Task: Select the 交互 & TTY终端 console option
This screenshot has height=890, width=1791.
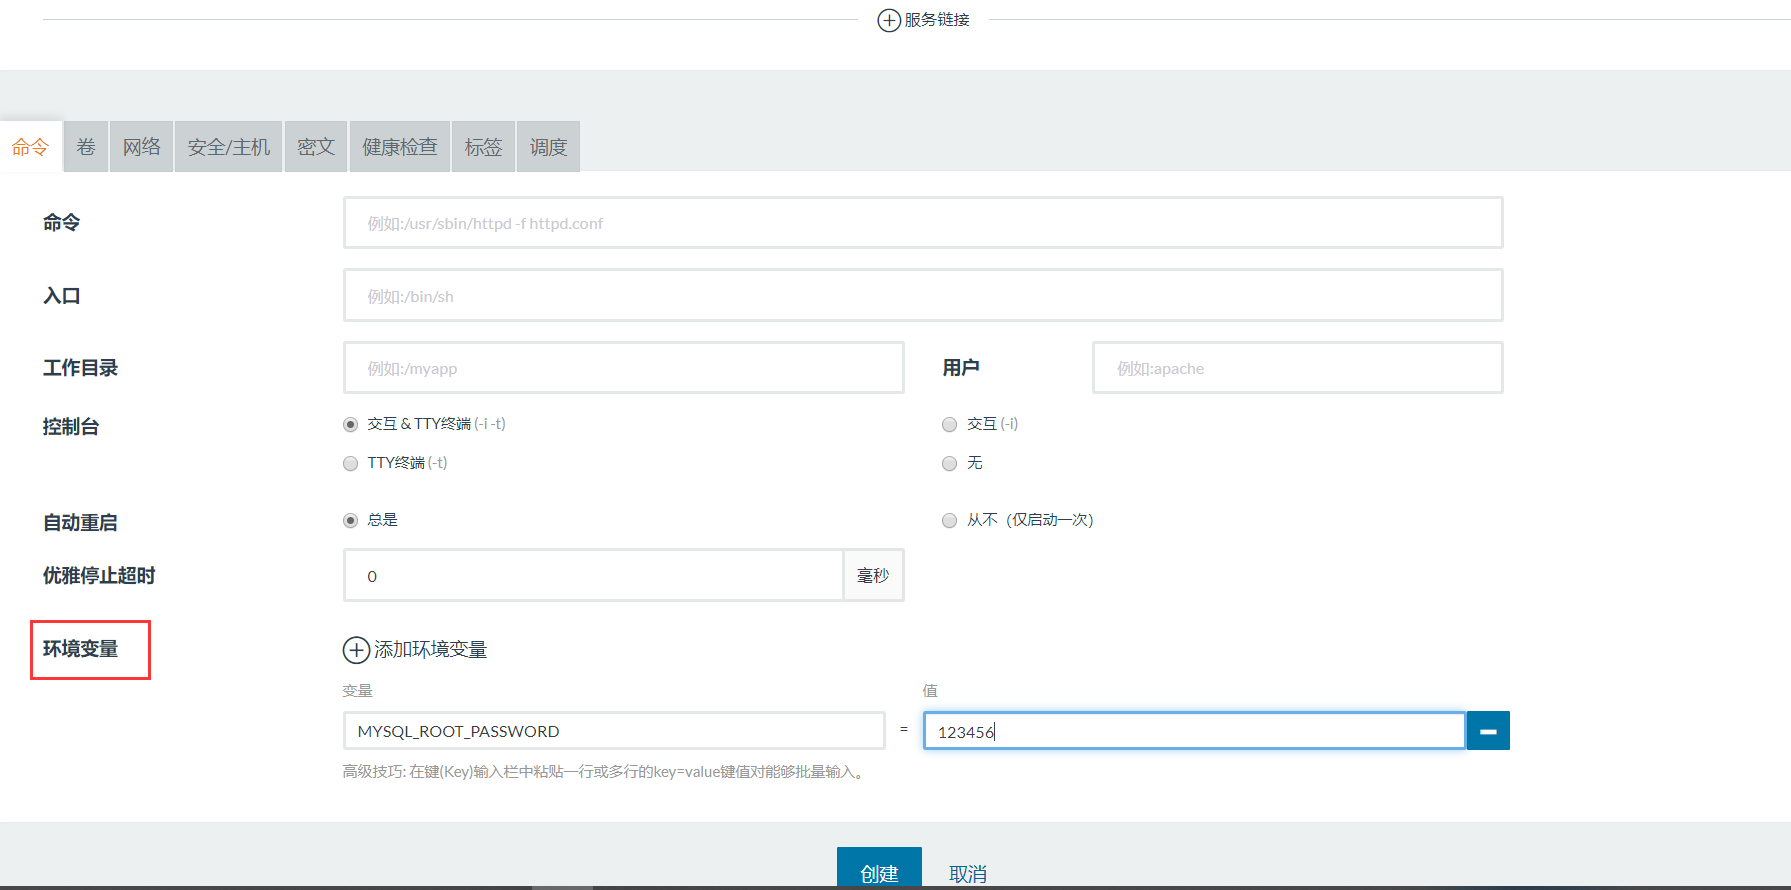Action: (350, 425)
